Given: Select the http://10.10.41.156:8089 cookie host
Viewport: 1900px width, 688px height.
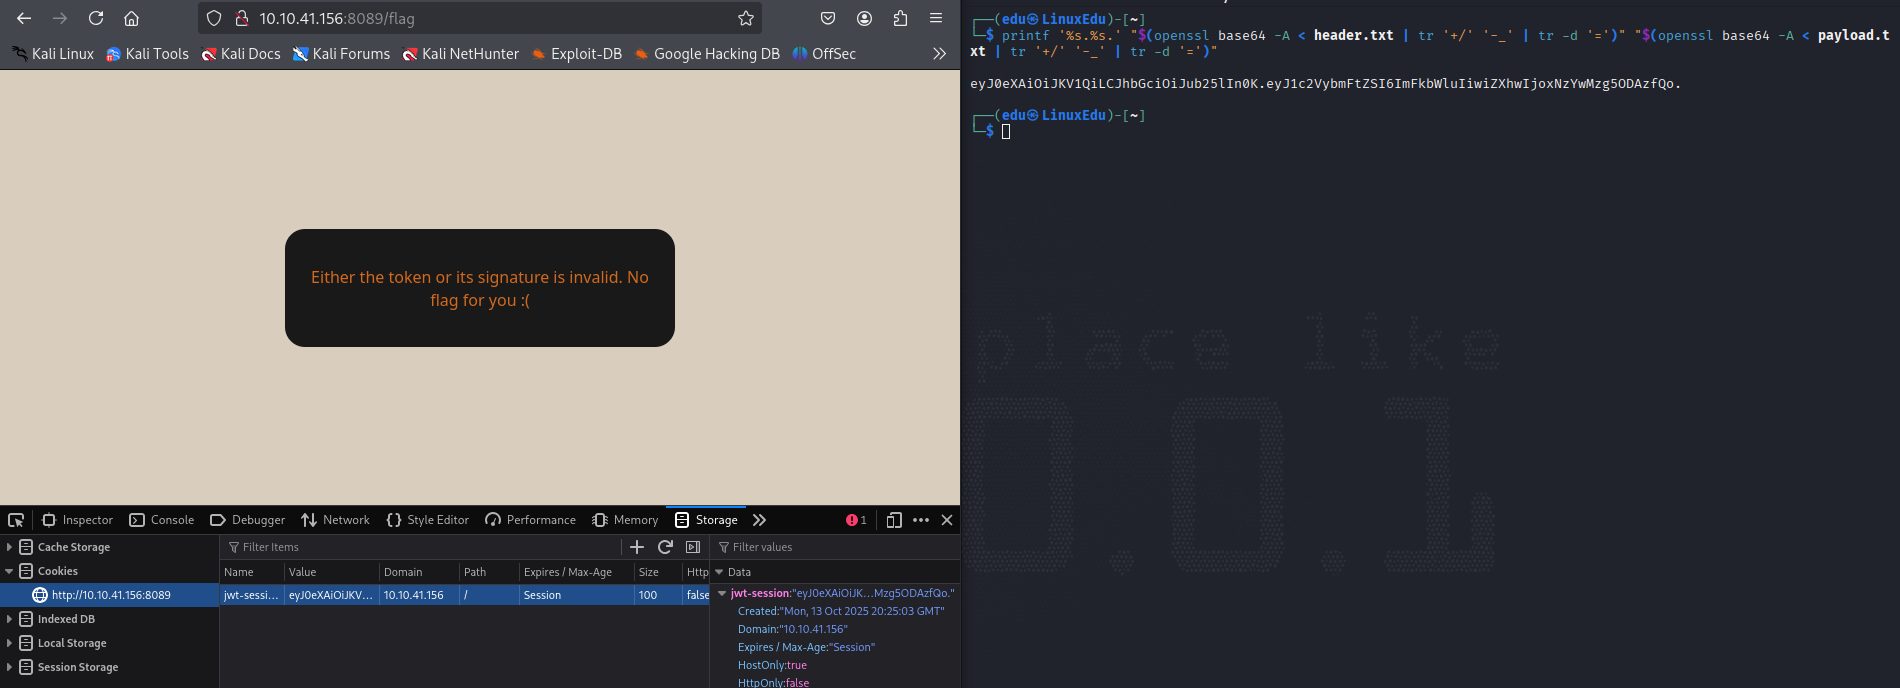Looking at the screenshot, I should [111, 595].
